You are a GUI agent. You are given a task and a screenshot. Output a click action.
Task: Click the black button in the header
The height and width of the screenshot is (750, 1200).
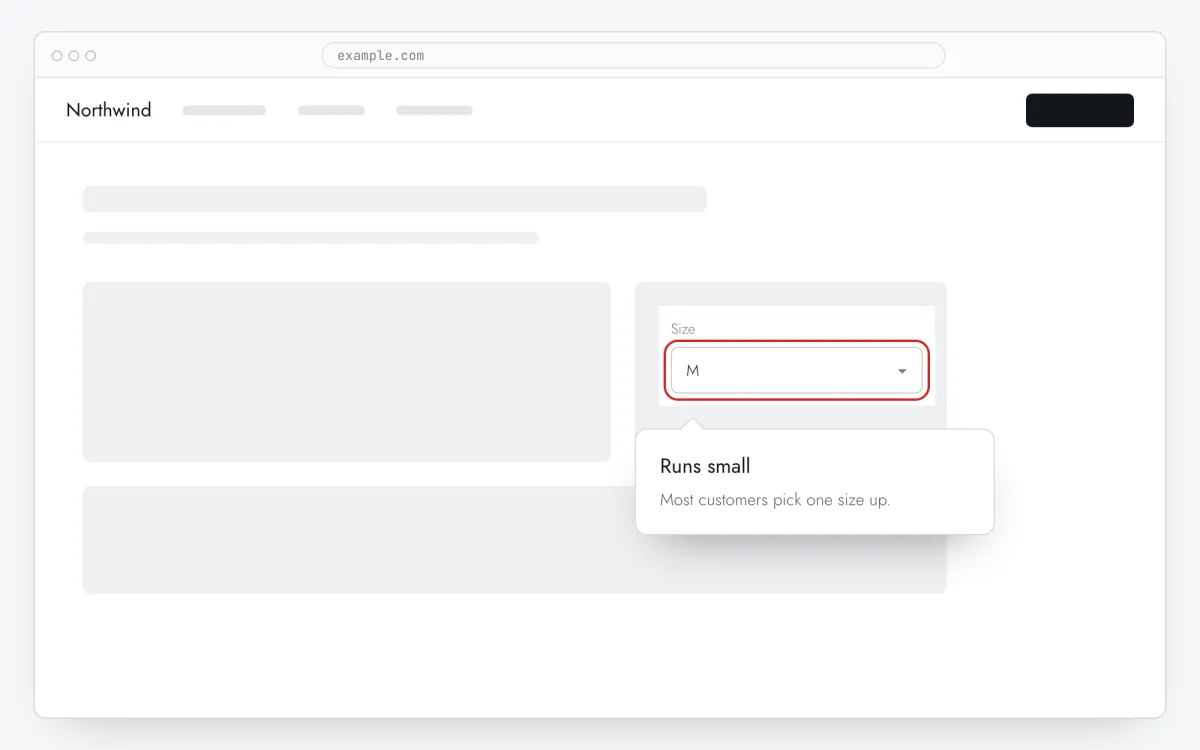point(1079,110)
